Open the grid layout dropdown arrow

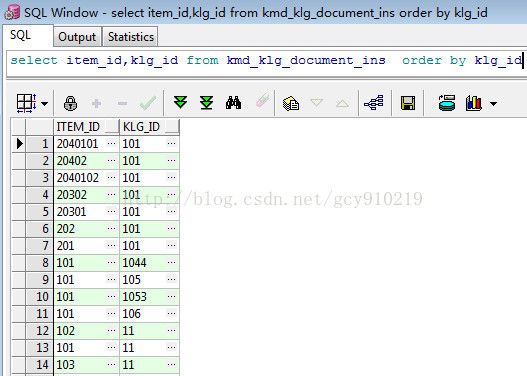coord(44,103)
